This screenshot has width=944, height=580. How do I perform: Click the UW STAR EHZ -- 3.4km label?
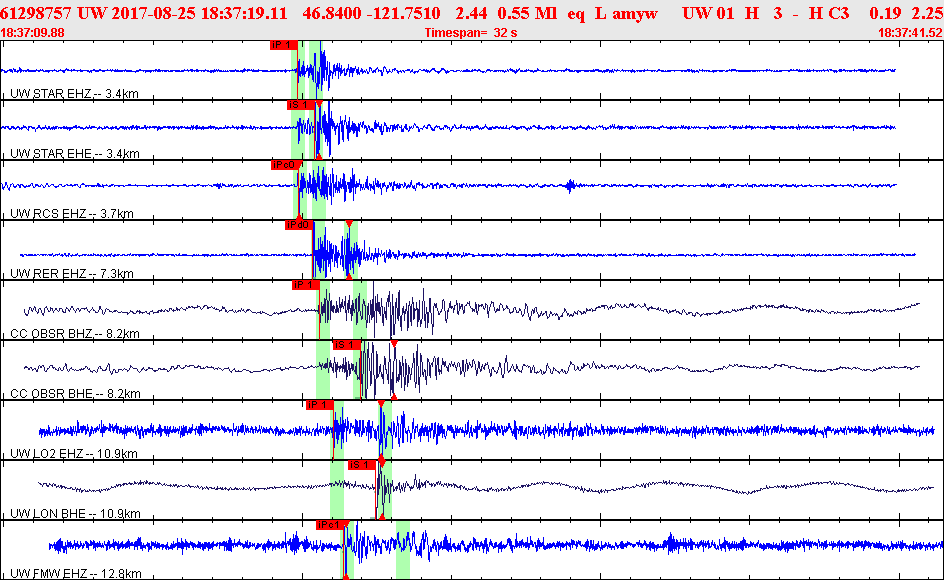point(74,94)
